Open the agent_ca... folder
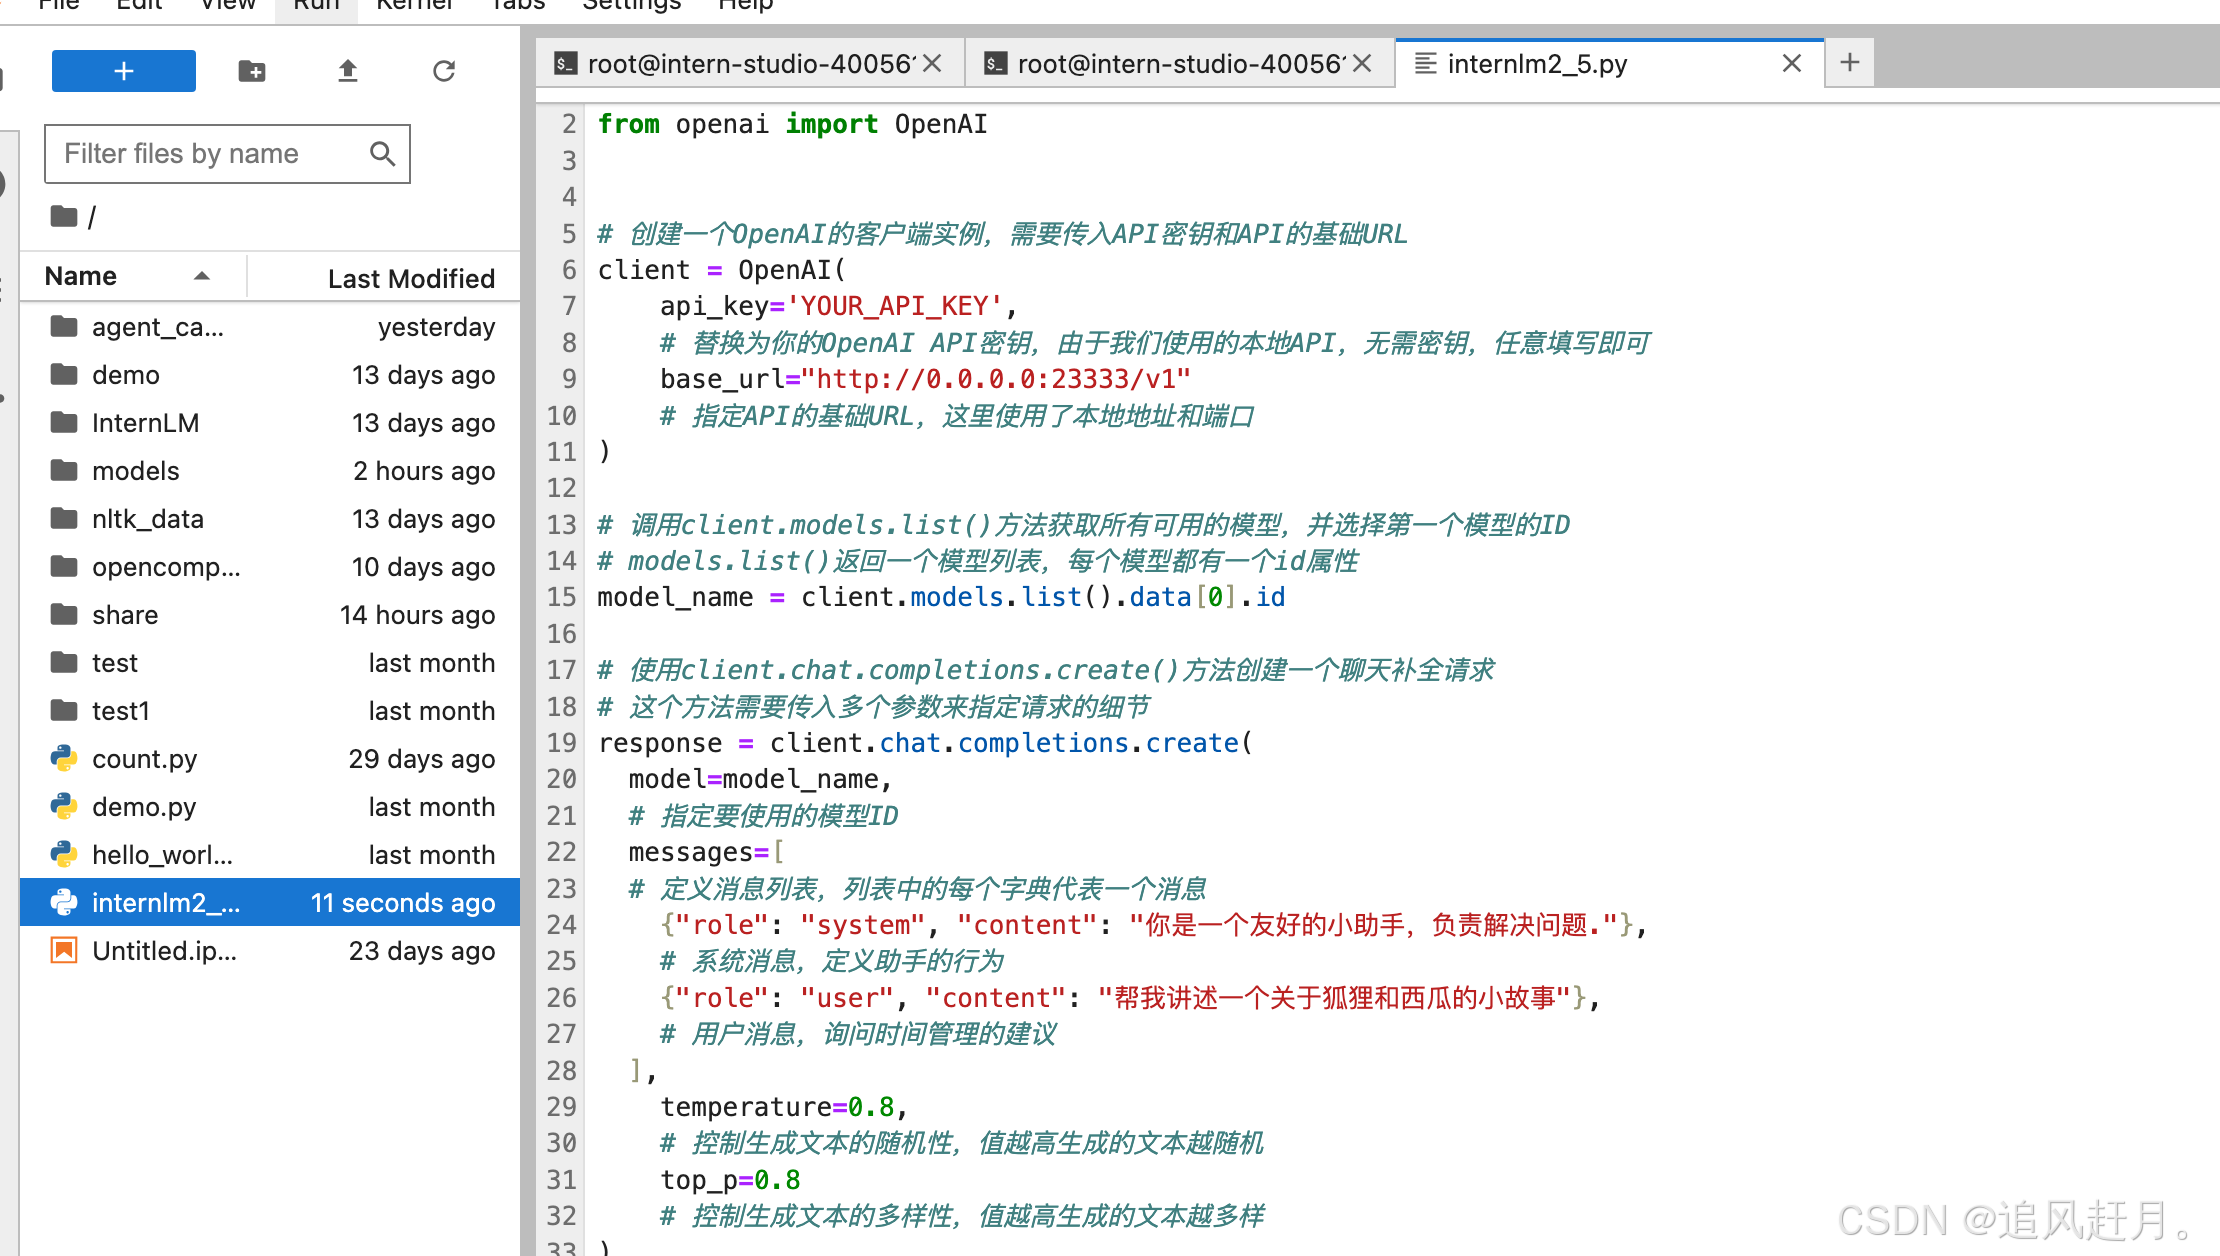2220x1256 pixels. point(270,327)
